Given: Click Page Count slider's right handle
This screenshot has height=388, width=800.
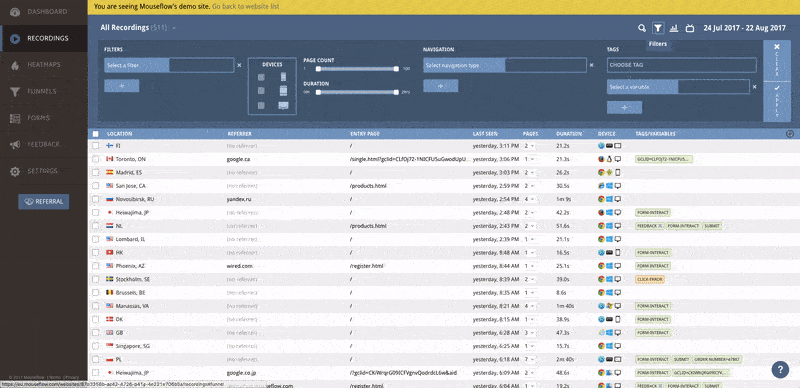Looking at the screenshot, I should pos(396,68).
